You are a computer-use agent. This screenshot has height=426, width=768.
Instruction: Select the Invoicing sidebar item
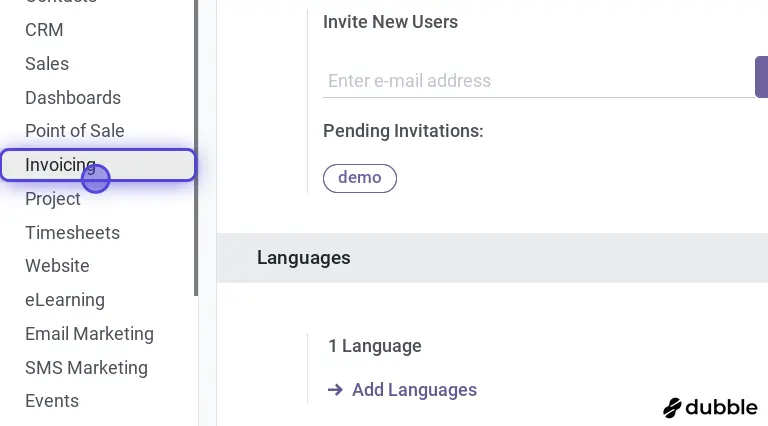(x=61, y=165)
